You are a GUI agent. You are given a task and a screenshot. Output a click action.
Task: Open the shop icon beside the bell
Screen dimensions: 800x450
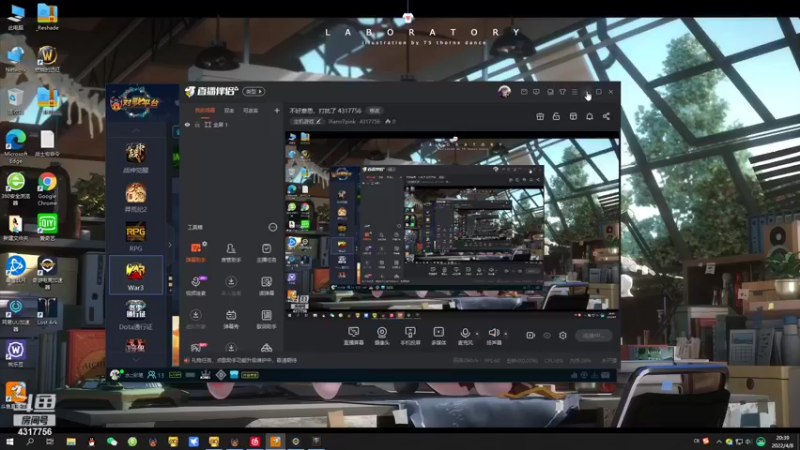573,116
